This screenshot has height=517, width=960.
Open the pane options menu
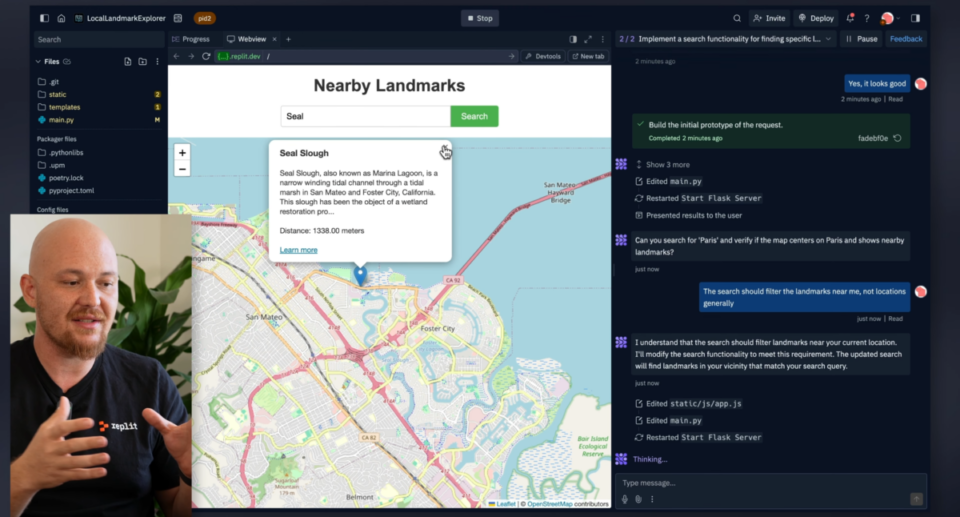click(602, 39)
